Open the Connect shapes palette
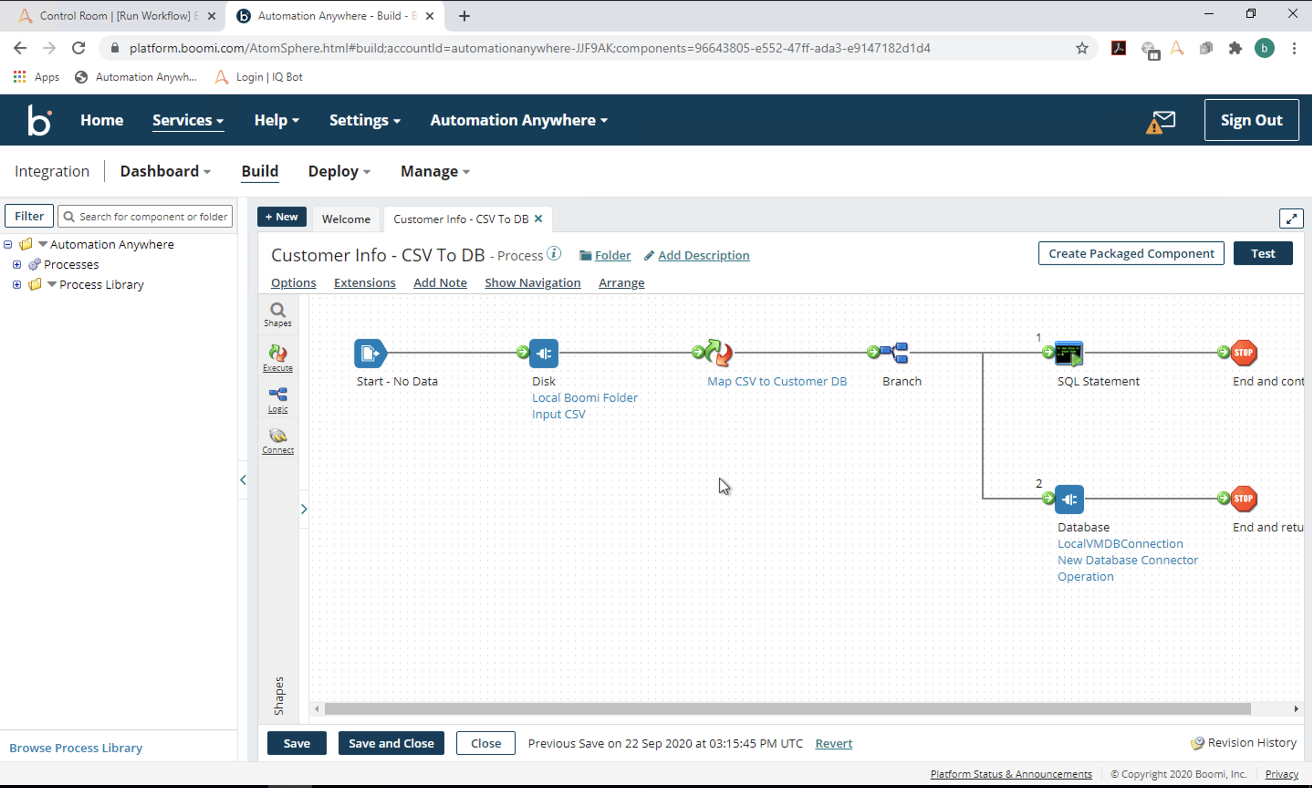Viewport: 1312px width, 788px height. [278, 440]
